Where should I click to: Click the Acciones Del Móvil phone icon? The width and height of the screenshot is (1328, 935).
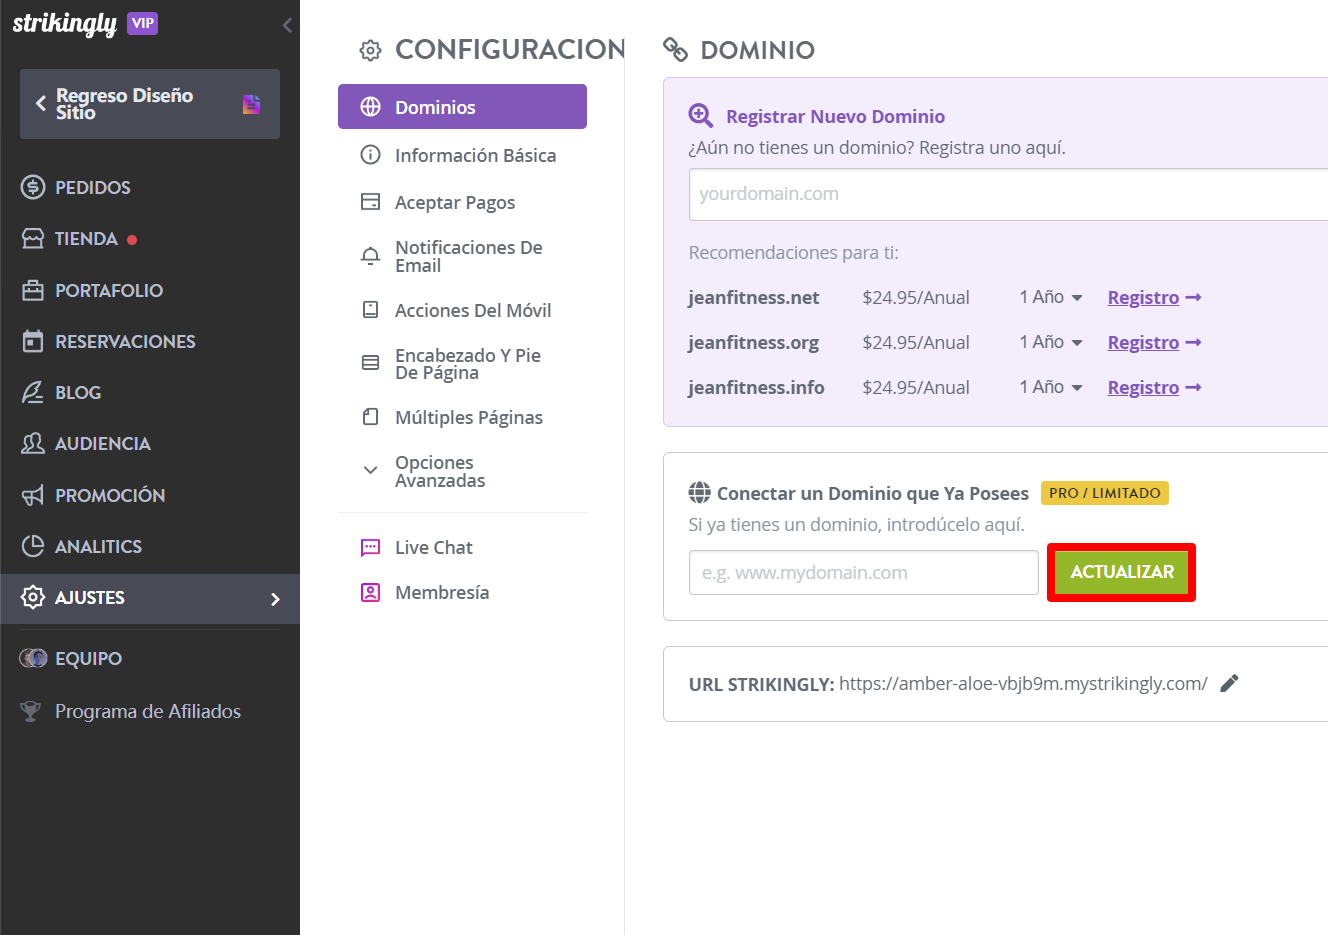[370, 310]
